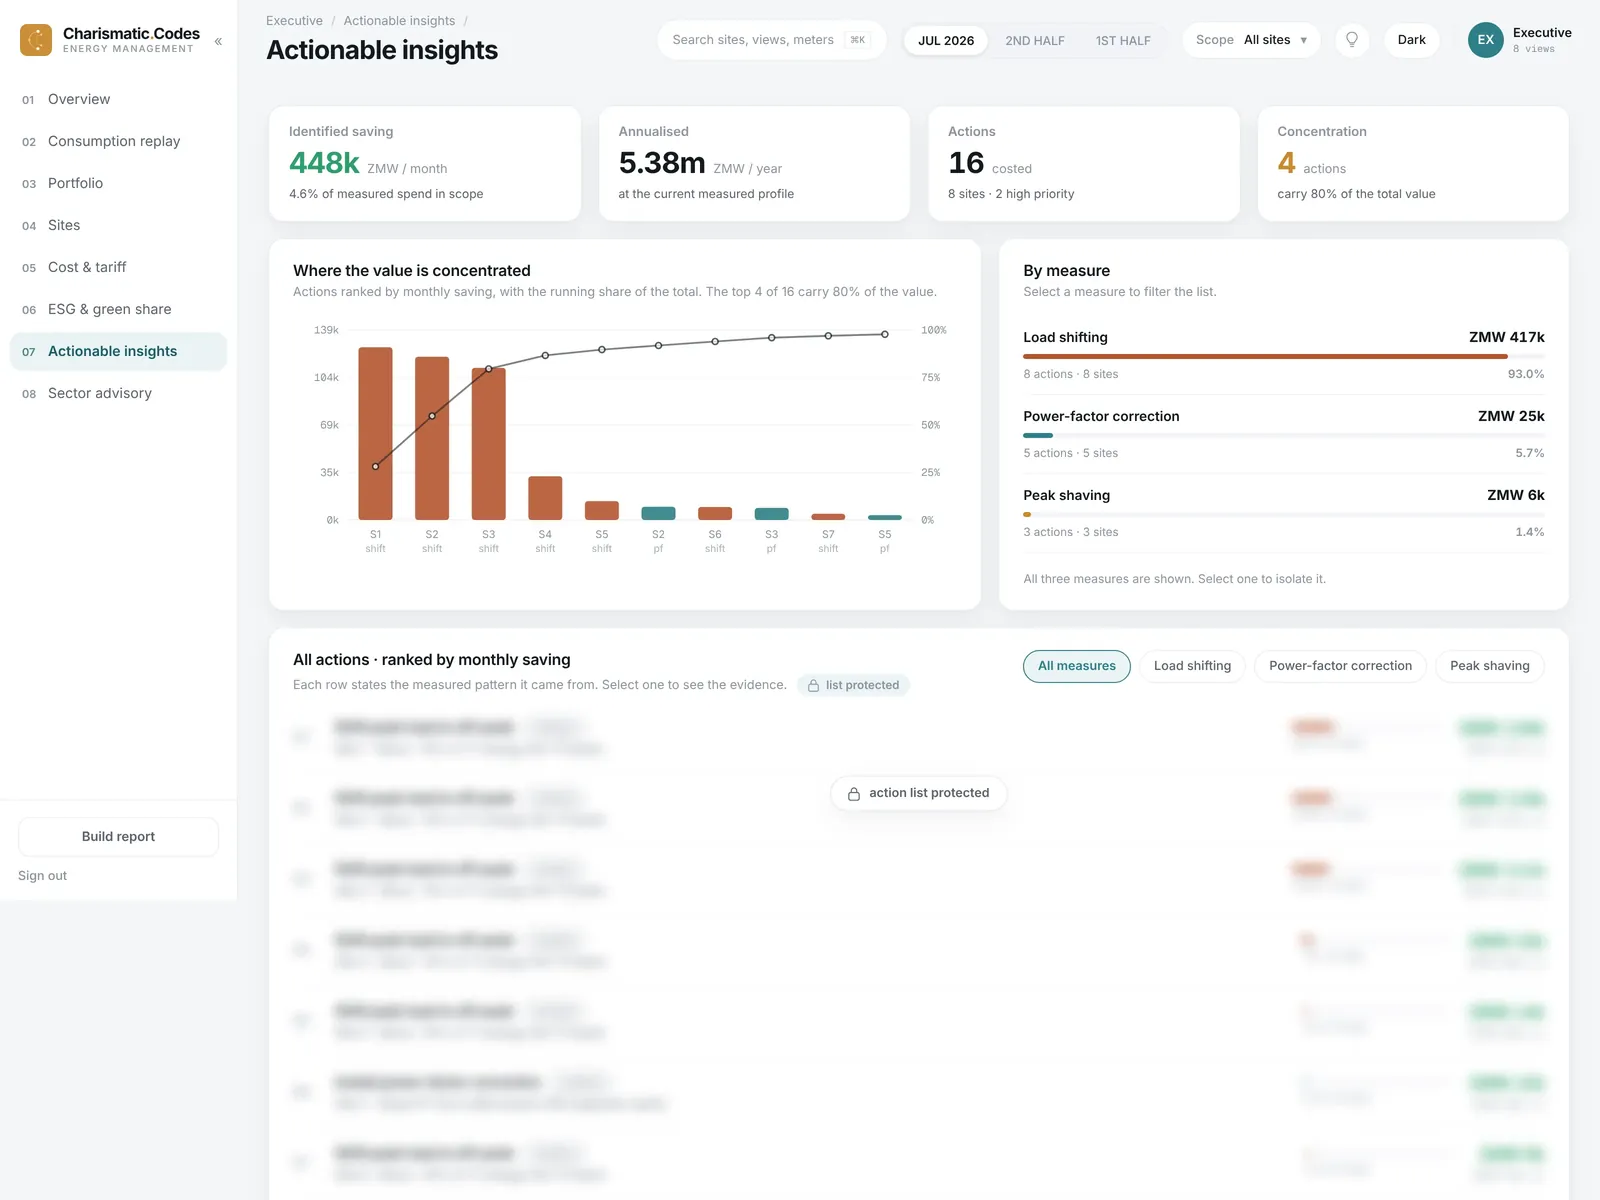Open Consumption replay view

(118, 141)
